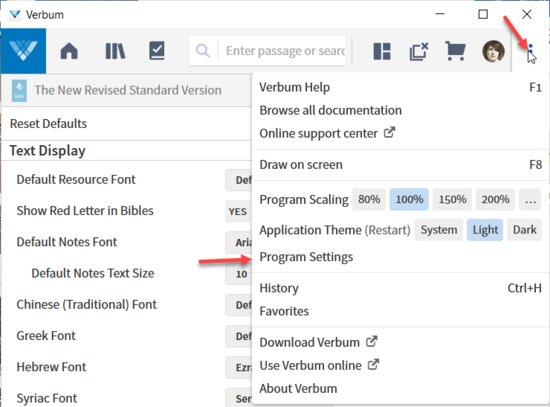Click the Verbum title bar app icon

click(15, 15)
